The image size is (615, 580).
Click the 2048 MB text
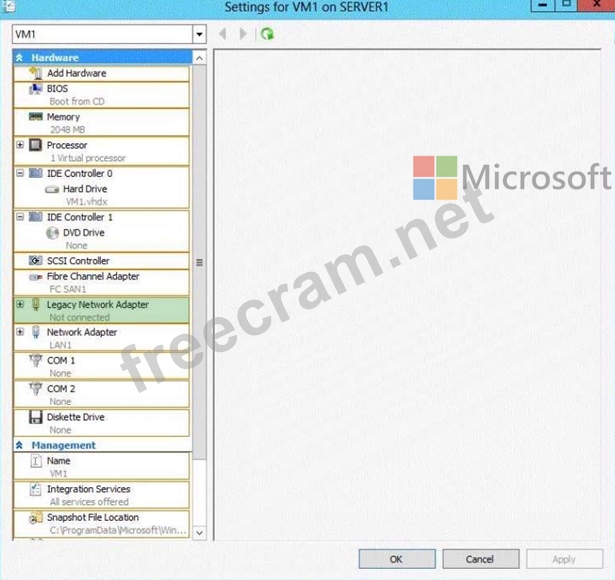pos(67,129)
